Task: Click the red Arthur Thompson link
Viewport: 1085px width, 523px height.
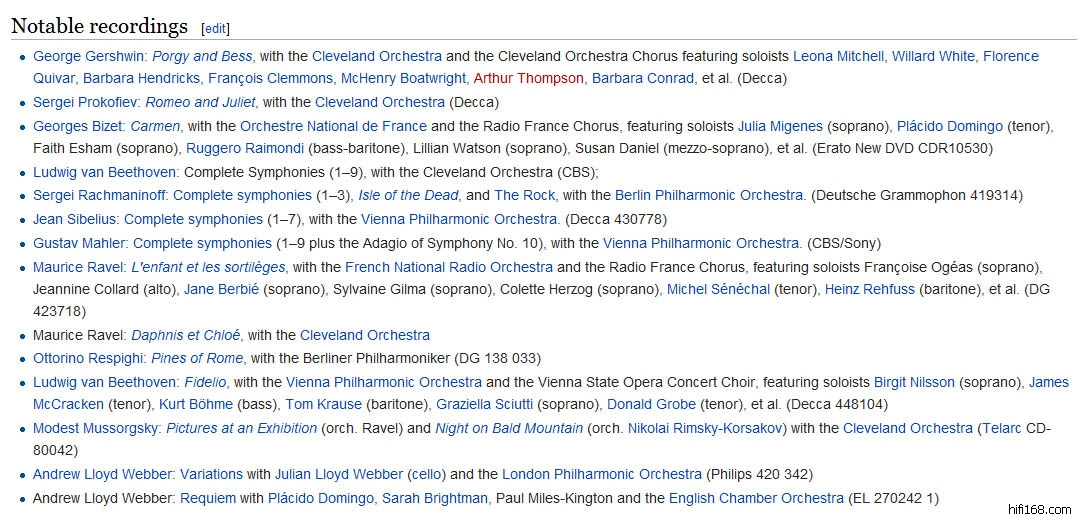Action: 528,78
